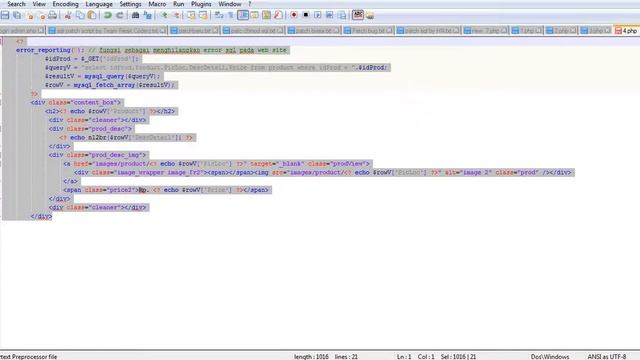Open the ? help menu
The height and width of the screenshot is (360, 640).
coord(250,4)
